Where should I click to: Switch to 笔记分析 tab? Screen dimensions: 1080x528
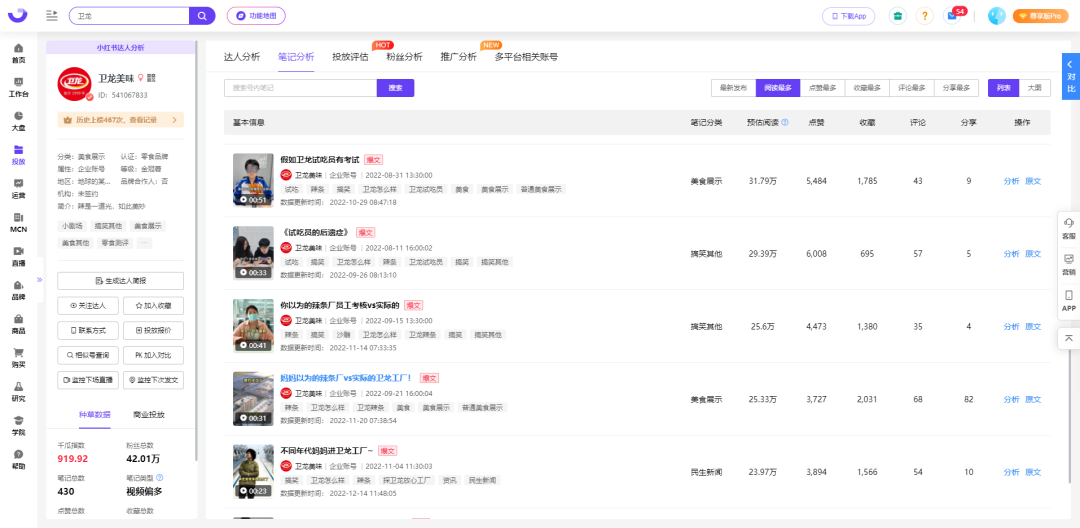coord(296,57)
